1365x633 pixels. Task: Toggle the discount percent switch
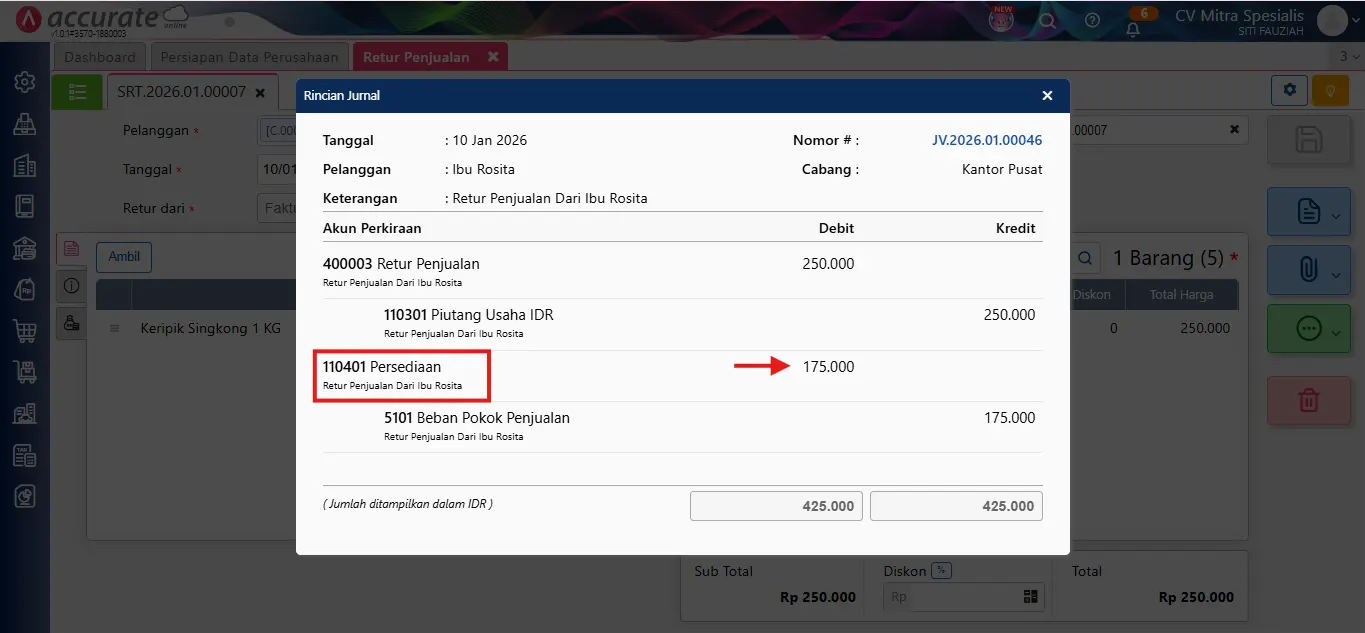(x=941, y=571)
